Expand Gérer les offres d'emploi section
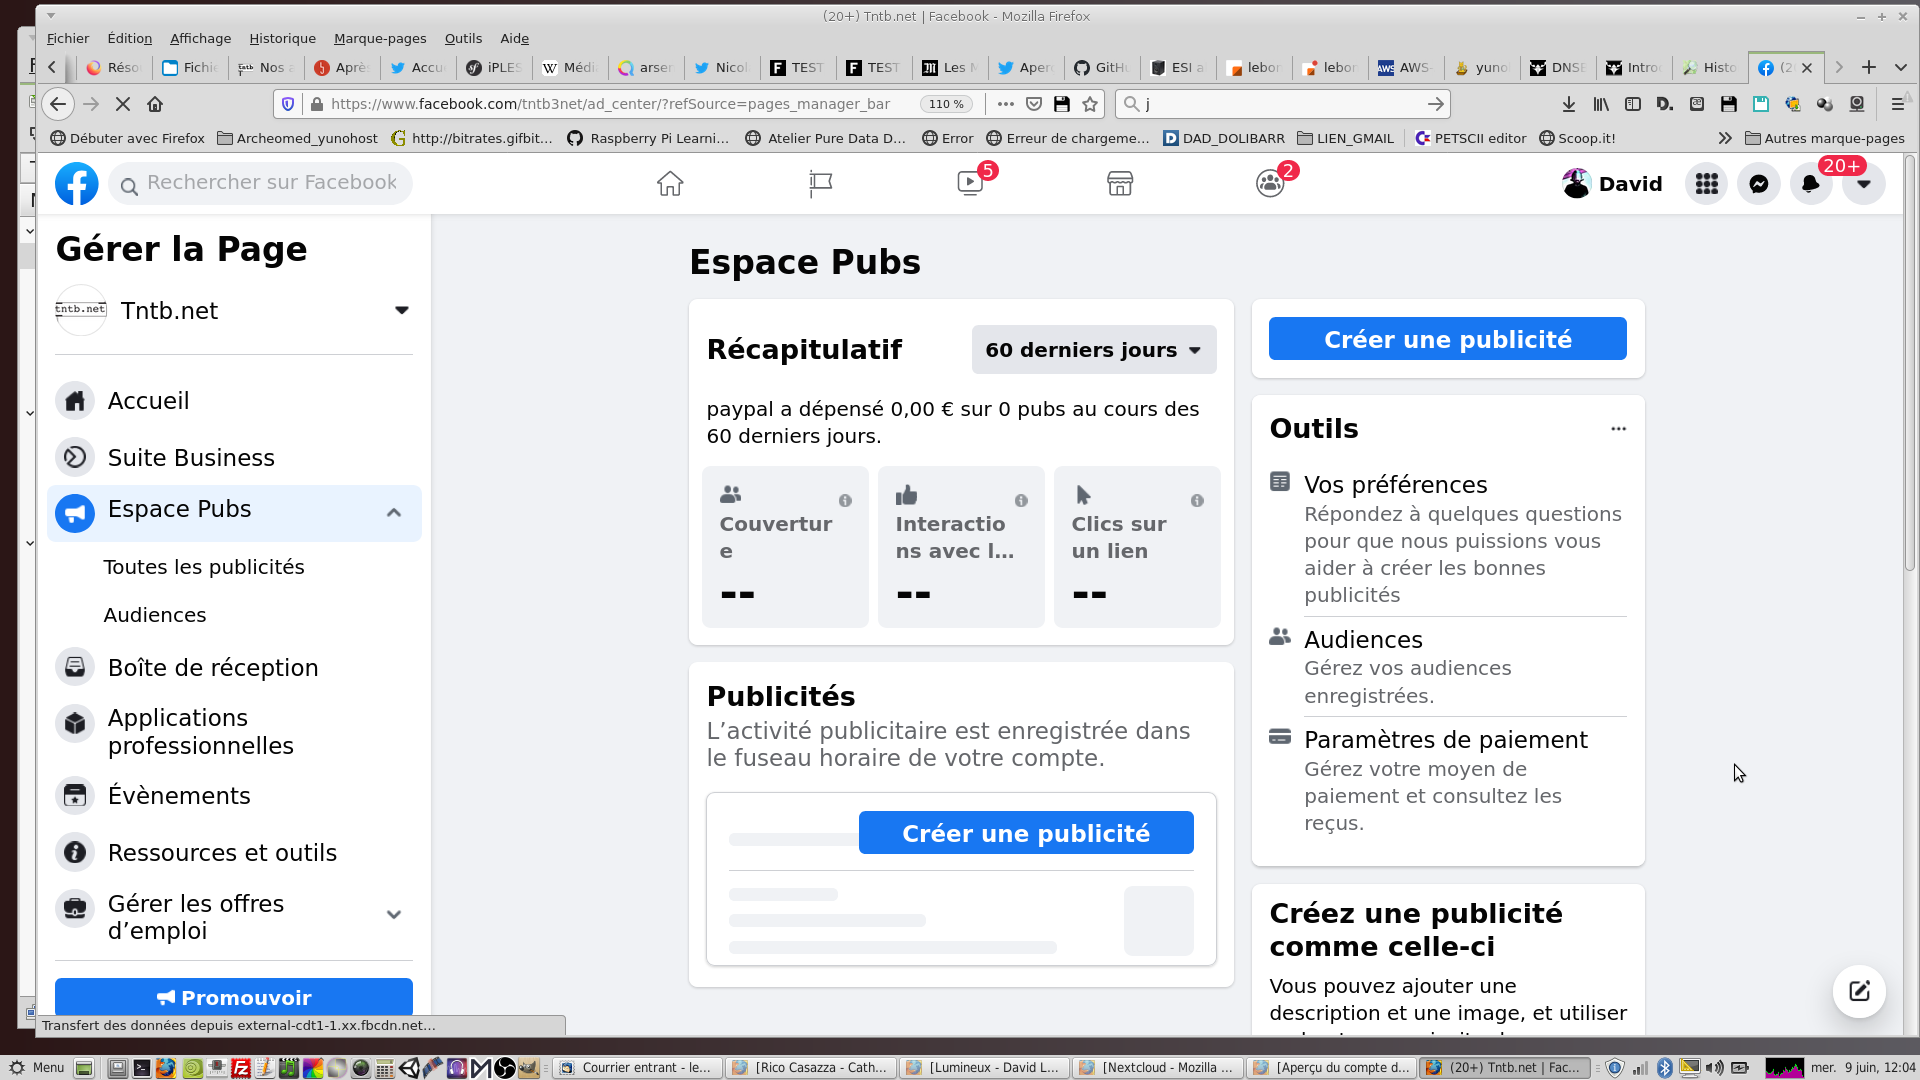1920x1080 pixels. click(x=394, y=915)
